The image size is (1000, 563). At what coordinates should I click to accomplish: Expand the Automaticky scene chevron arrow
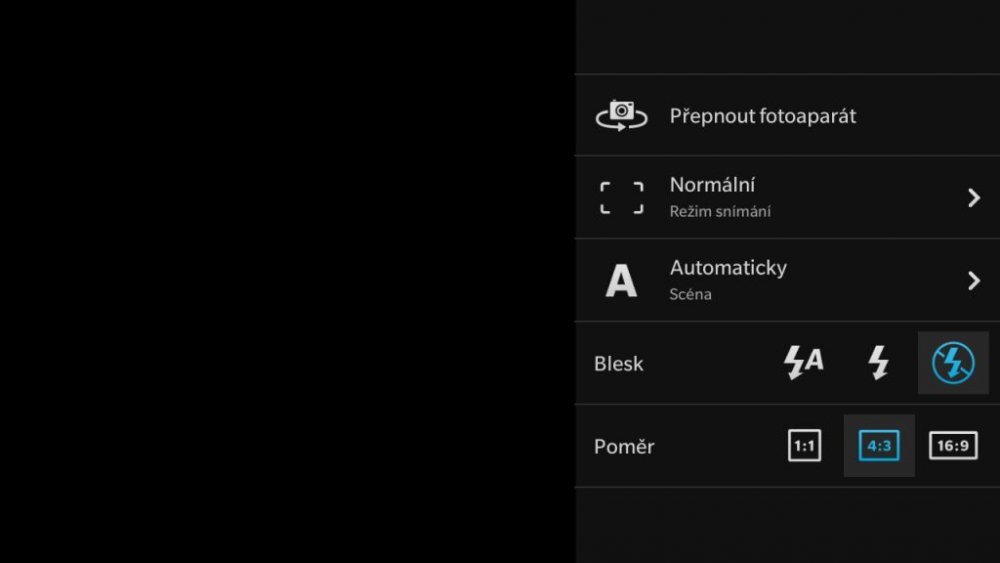click(x=974, y=281)
